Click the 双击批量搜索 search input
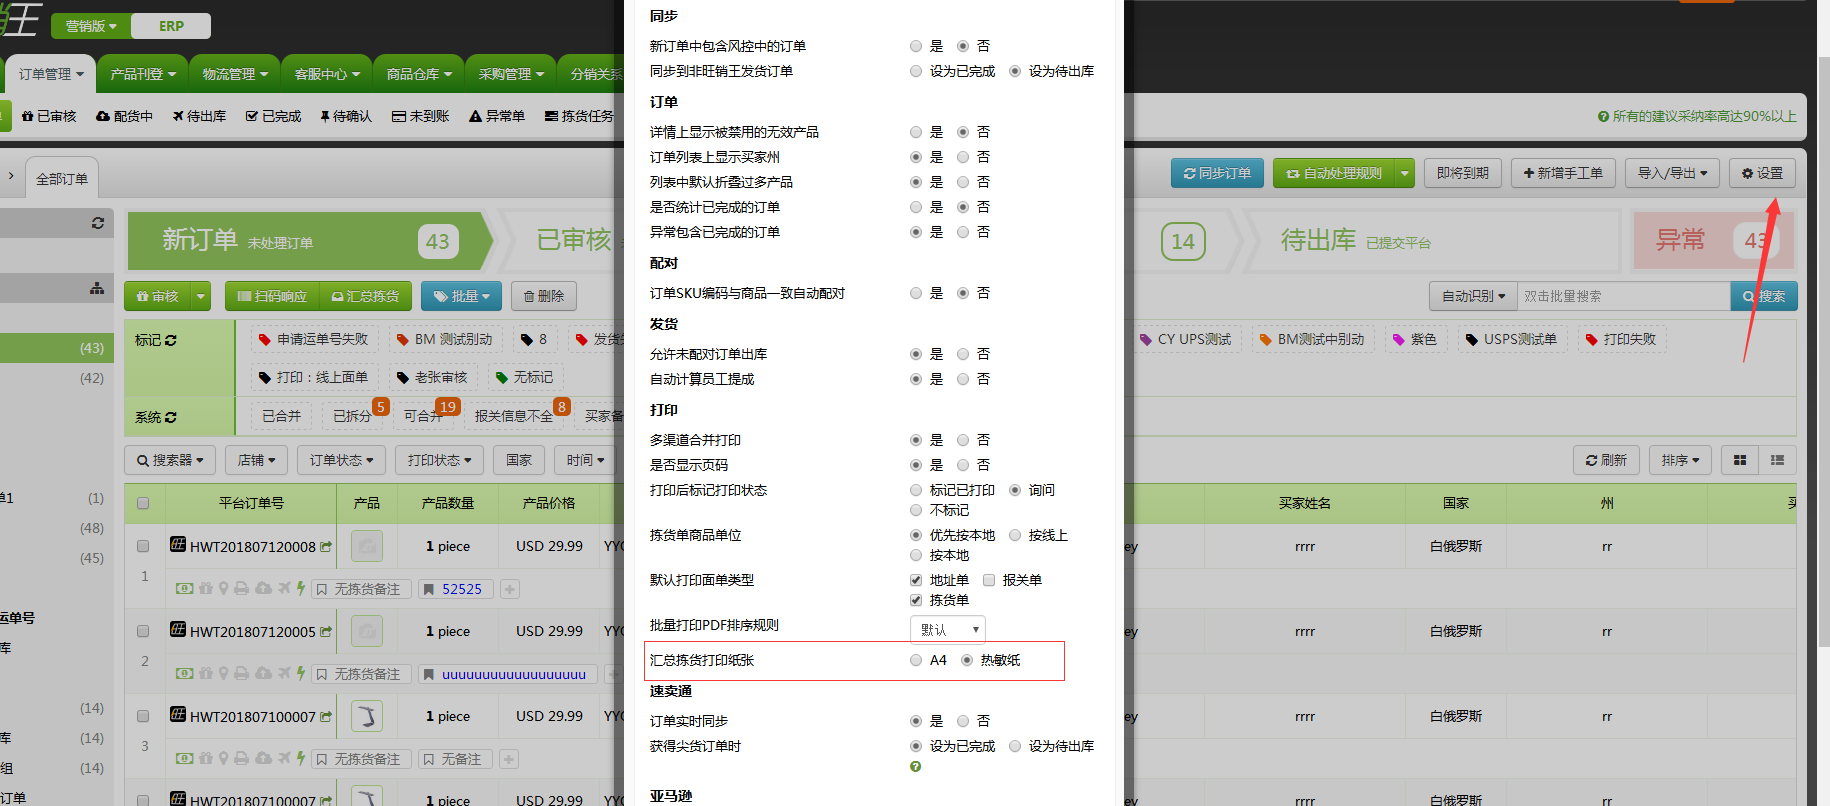 (1624, 296)
